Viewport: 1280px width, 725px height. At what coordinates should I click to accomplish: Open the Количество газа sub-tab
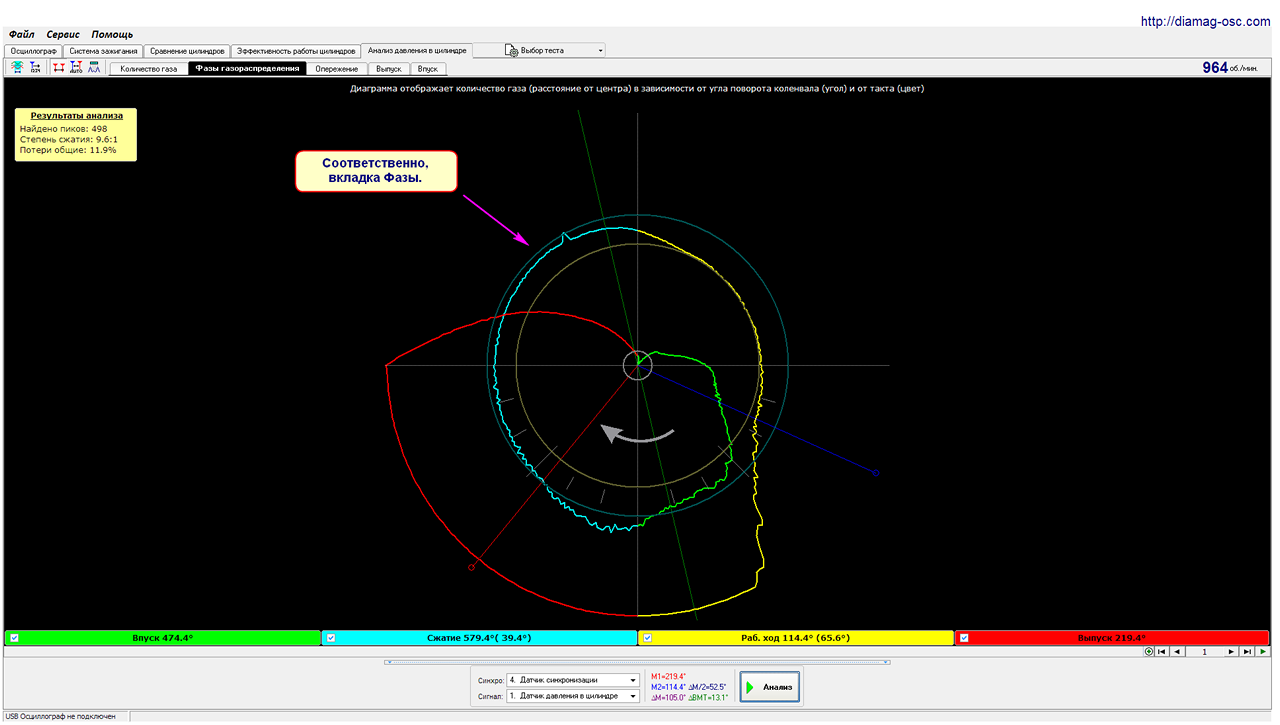pos(148,69)
